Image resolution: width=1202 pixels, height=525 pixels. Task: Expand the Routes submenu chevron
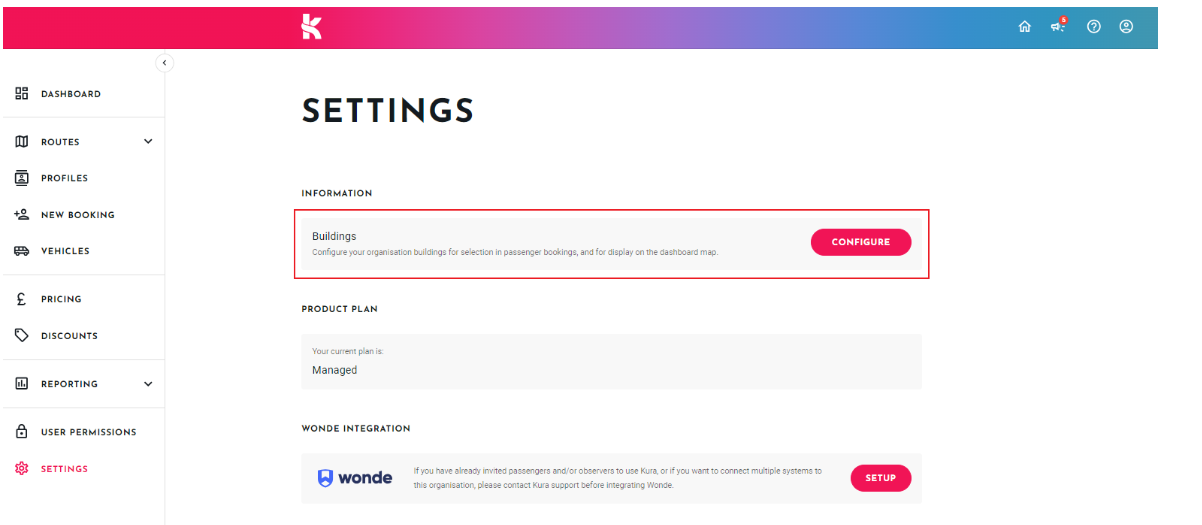pyautogui.click(x=148, y=142)
